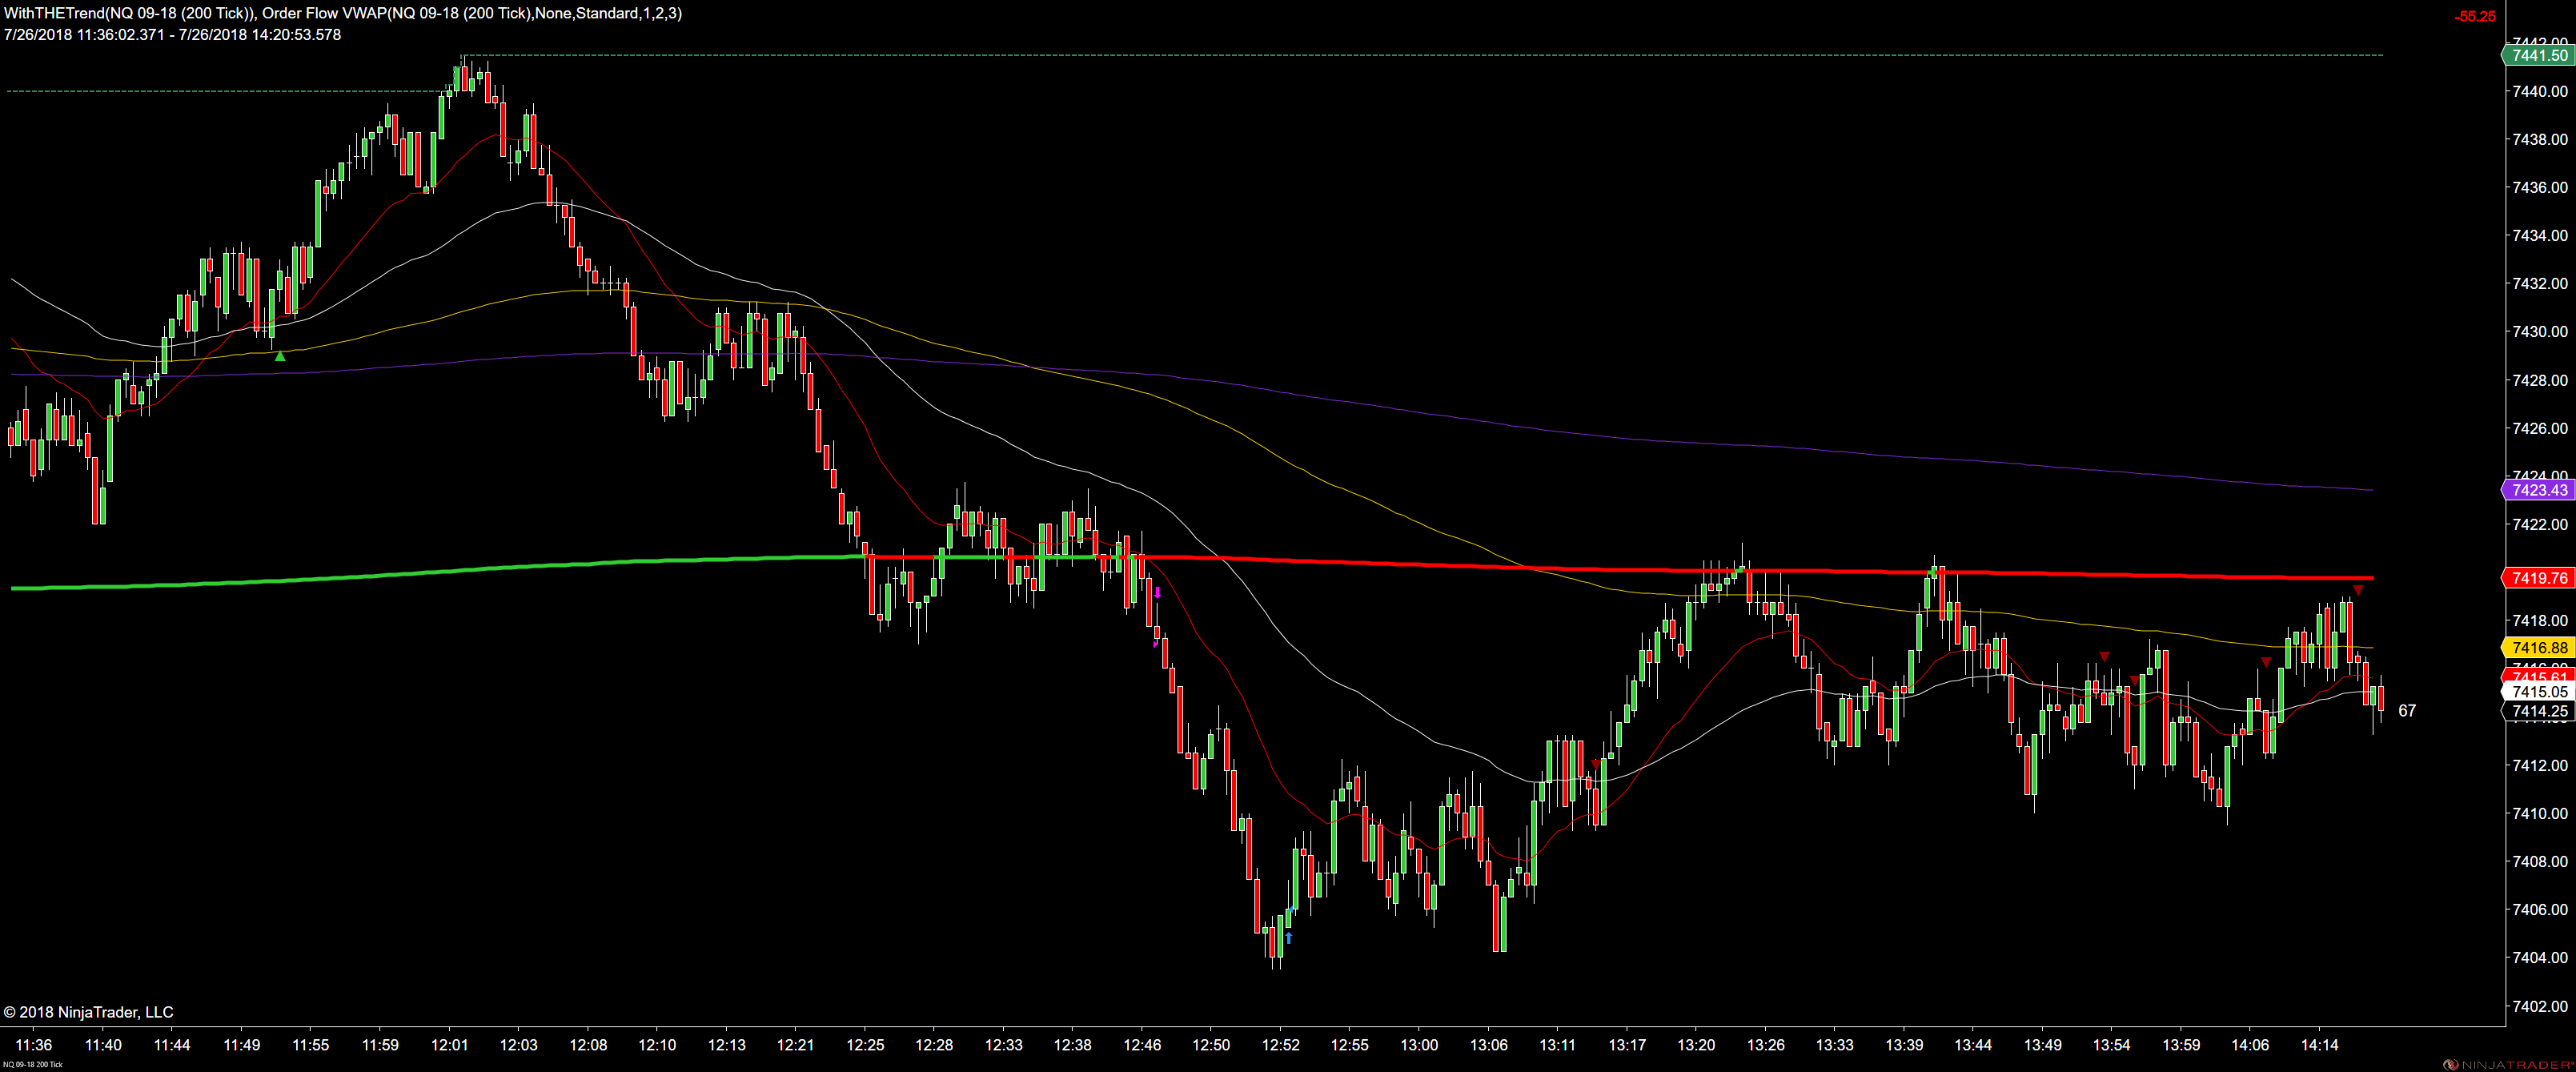This screenshot has height=1072, width=2576.
Task: Click the 7436.00 price axis label
Action: 2539,187
